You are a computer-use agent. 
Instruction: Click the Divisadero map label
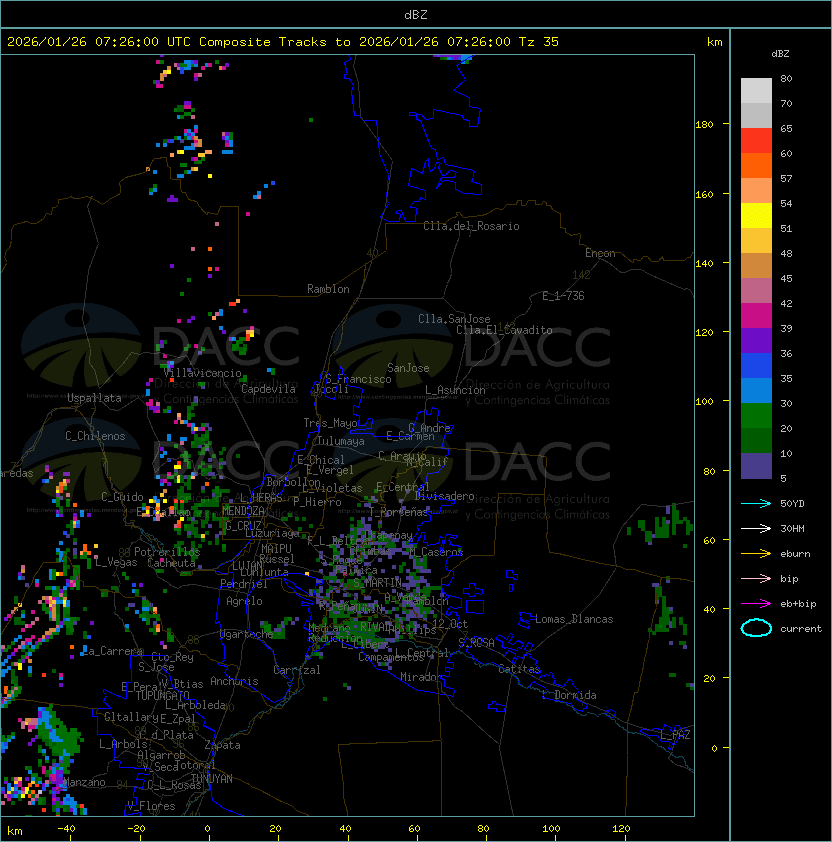tap(445, 496)
